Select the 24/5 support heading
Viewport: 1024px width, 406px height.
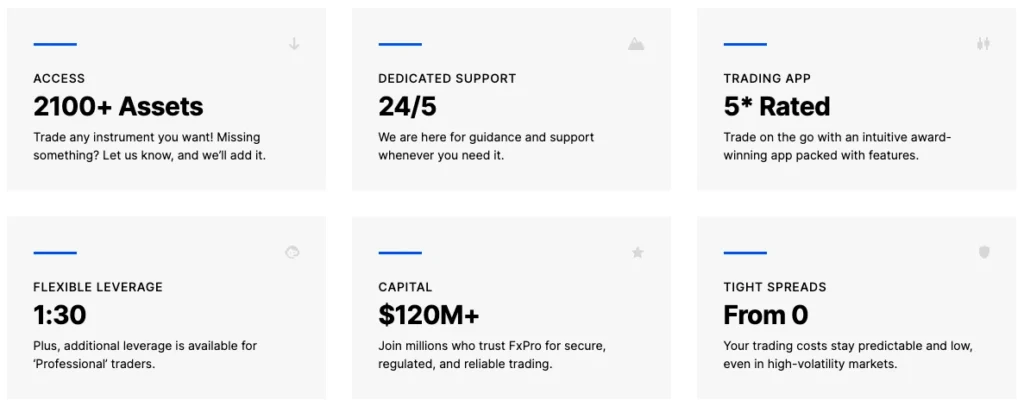tap(407, 106)
